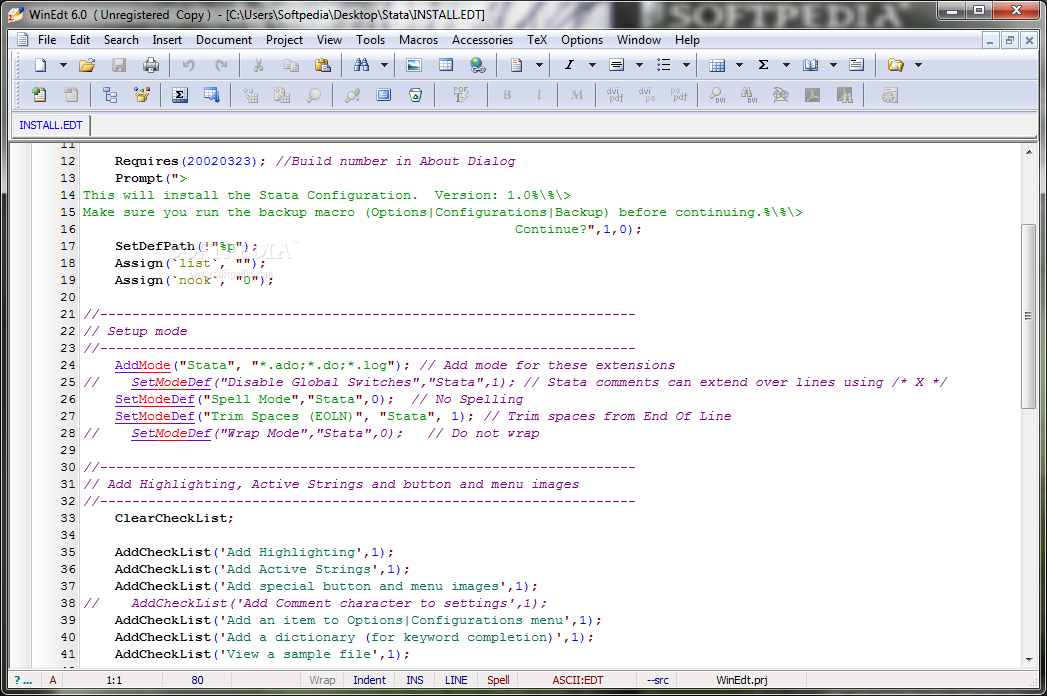The width and height of the screenshot is (1047, 696).
Task: Click the scrollbar down arrow
Action: tap(1028, 660)
